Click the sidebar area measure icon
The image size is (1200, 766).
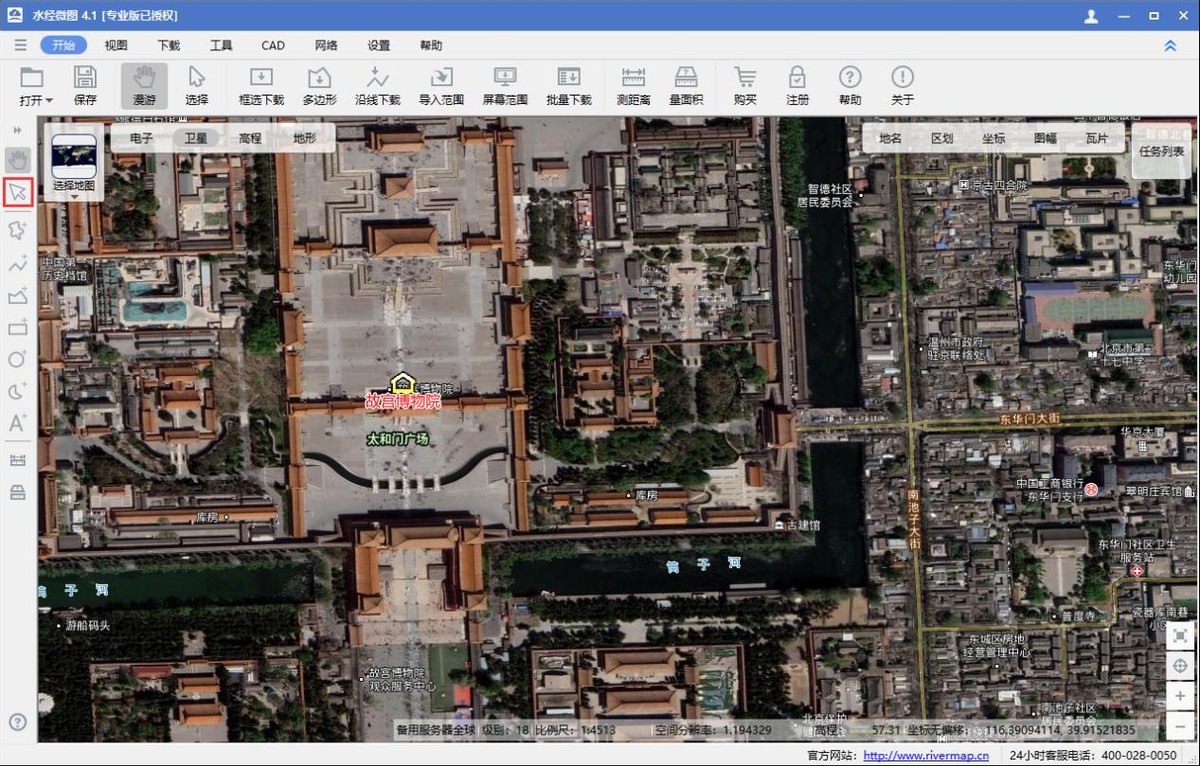click(x=18, y=492)
